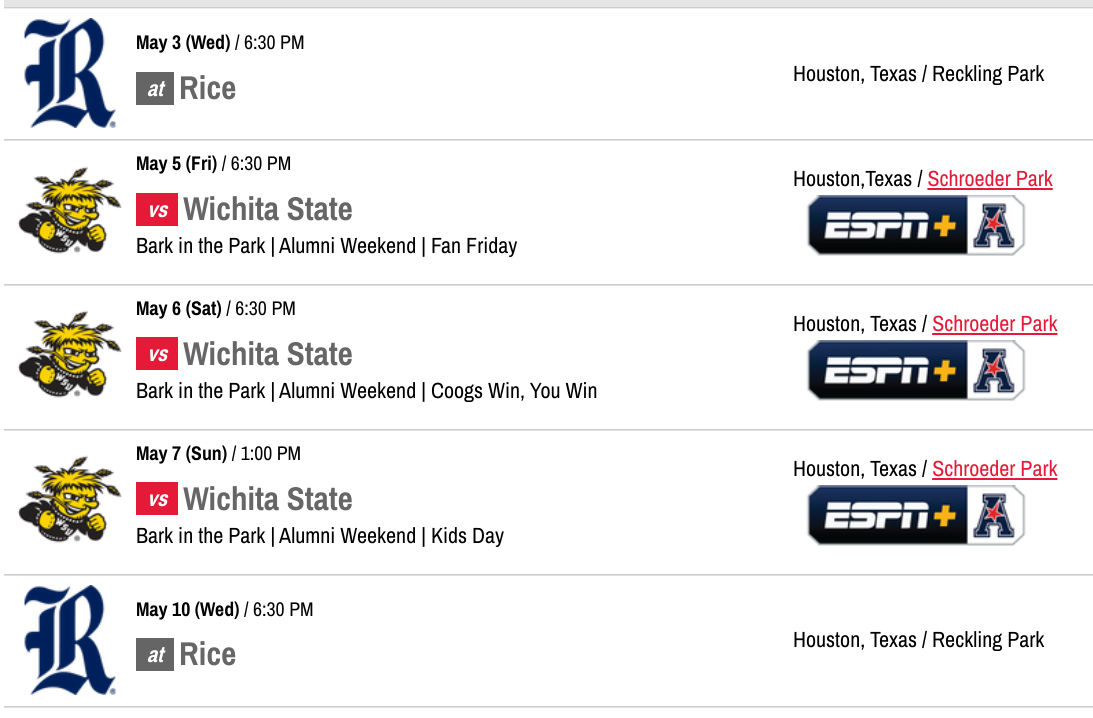
Task: Click the Rice team name on May 10
Action: click(208, 655)
